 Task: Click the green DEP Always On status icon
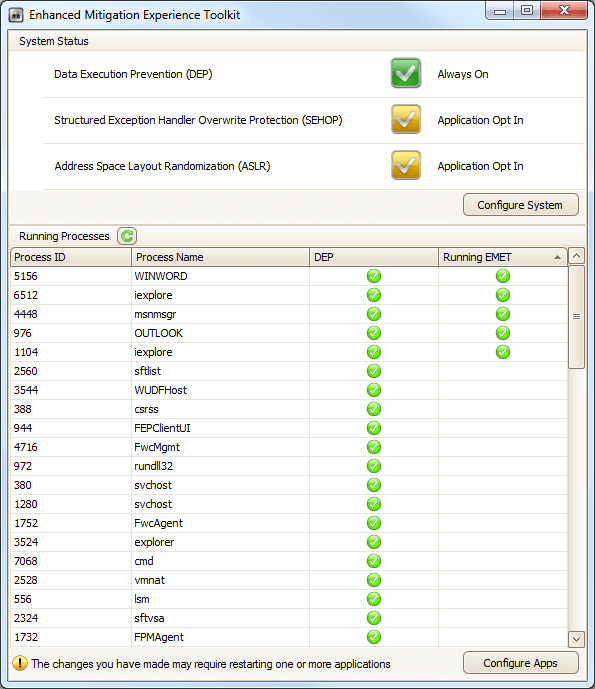[x=406, y=73]
